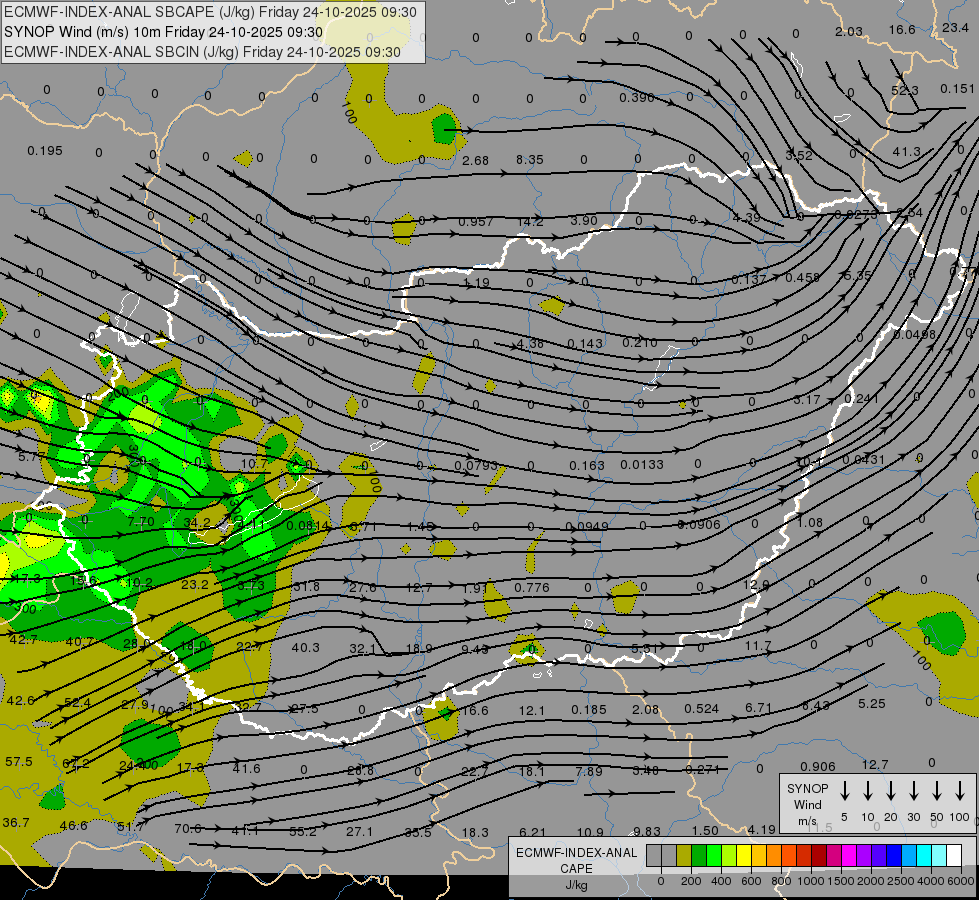Click the map value 31.8
Image resolution: width=979 pixels, height=900 pixels.
(x=307, y=586)
